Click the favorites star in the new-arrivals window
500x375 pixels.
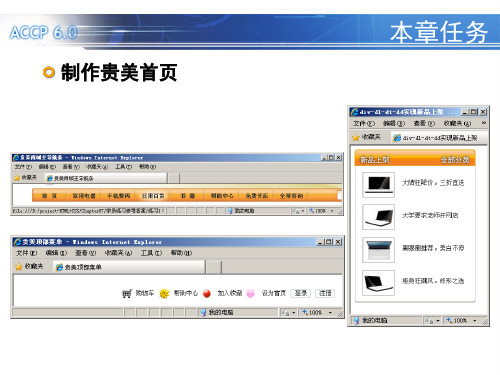tap(356, 137)
